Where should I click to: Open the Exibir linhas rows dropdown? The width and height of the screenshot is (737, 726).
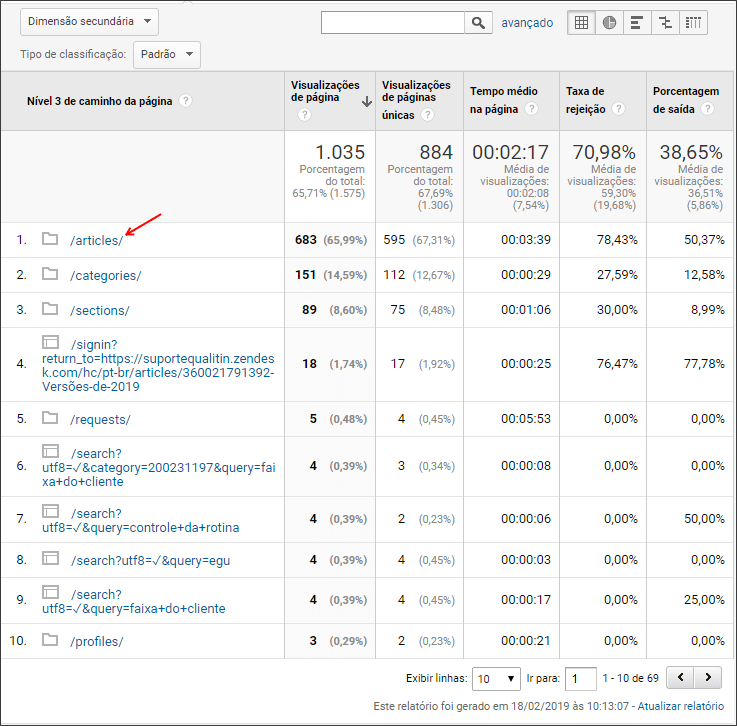pyautogui.click(x=496, y=679)
